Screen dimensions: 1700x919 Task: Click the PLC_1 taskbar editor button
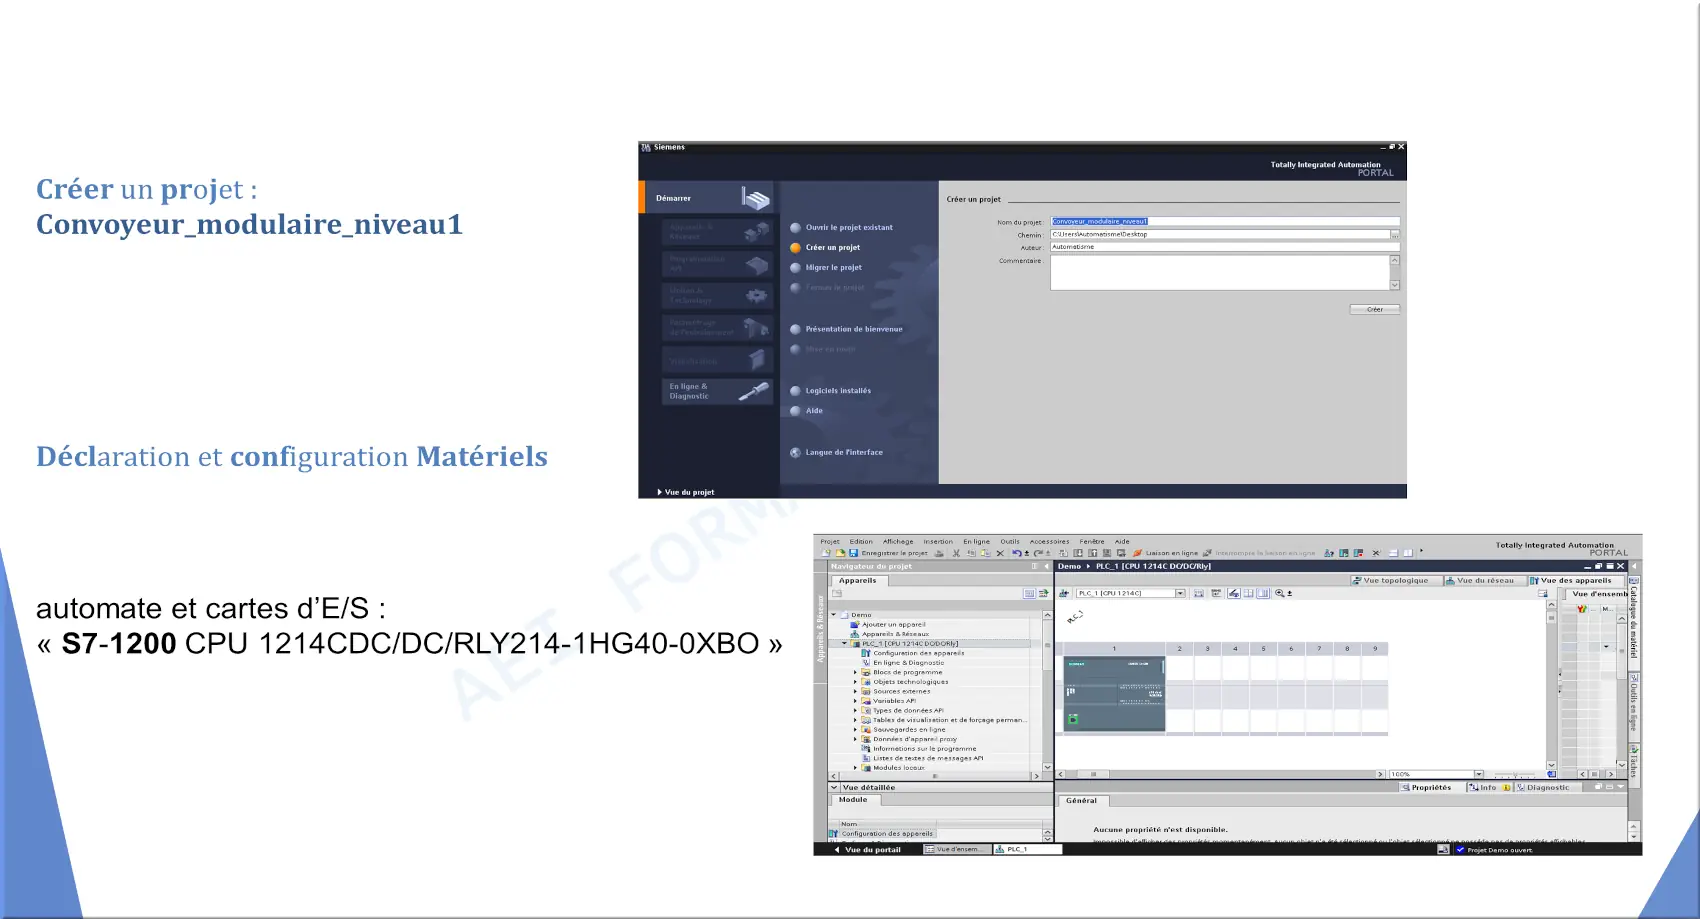tap(1026, 849)
